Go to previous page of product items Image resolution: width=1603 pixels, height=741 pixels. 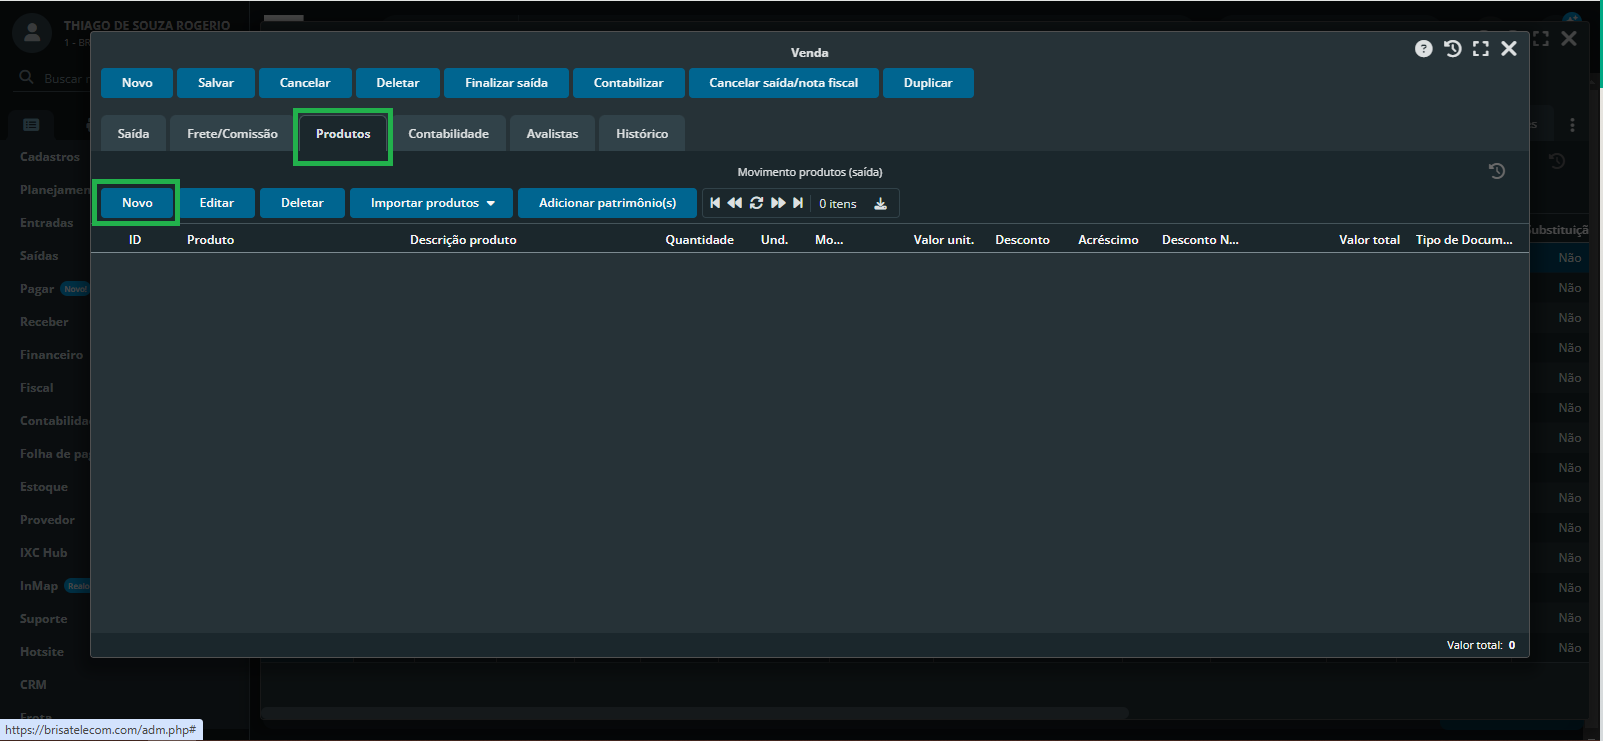735,203
